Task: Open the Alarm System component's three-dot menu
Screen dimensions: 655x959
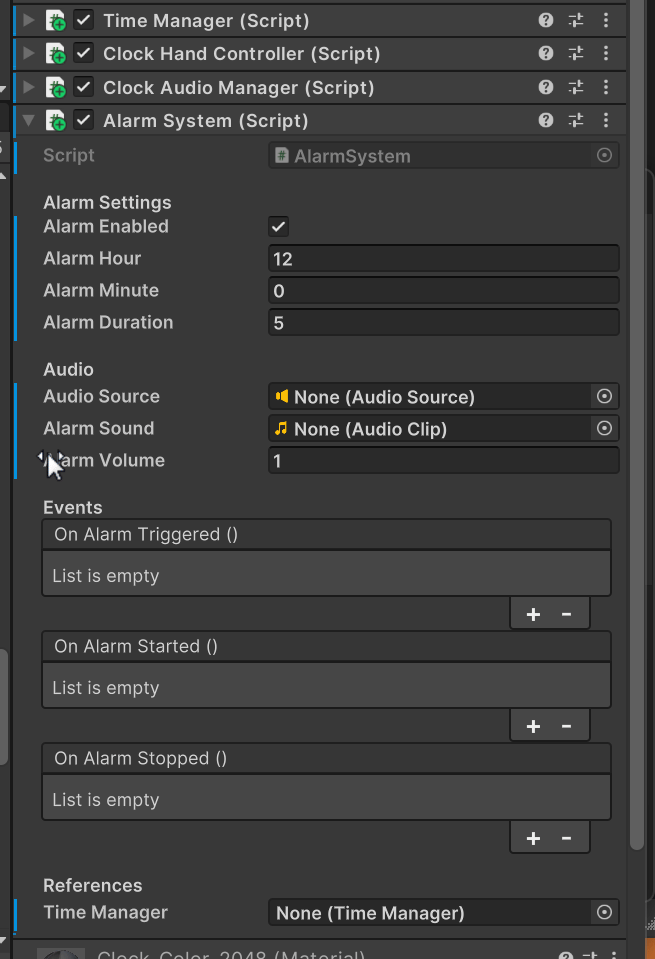Action: [605, 120]
